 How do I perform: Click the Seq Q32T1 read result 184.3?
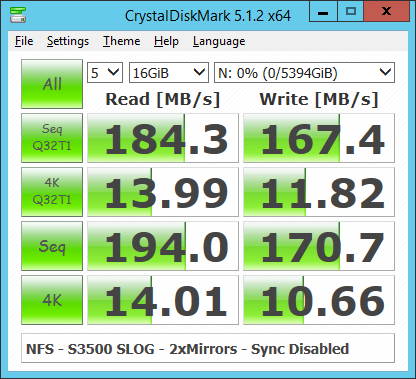pyautogui.click(x=163, y=138)
